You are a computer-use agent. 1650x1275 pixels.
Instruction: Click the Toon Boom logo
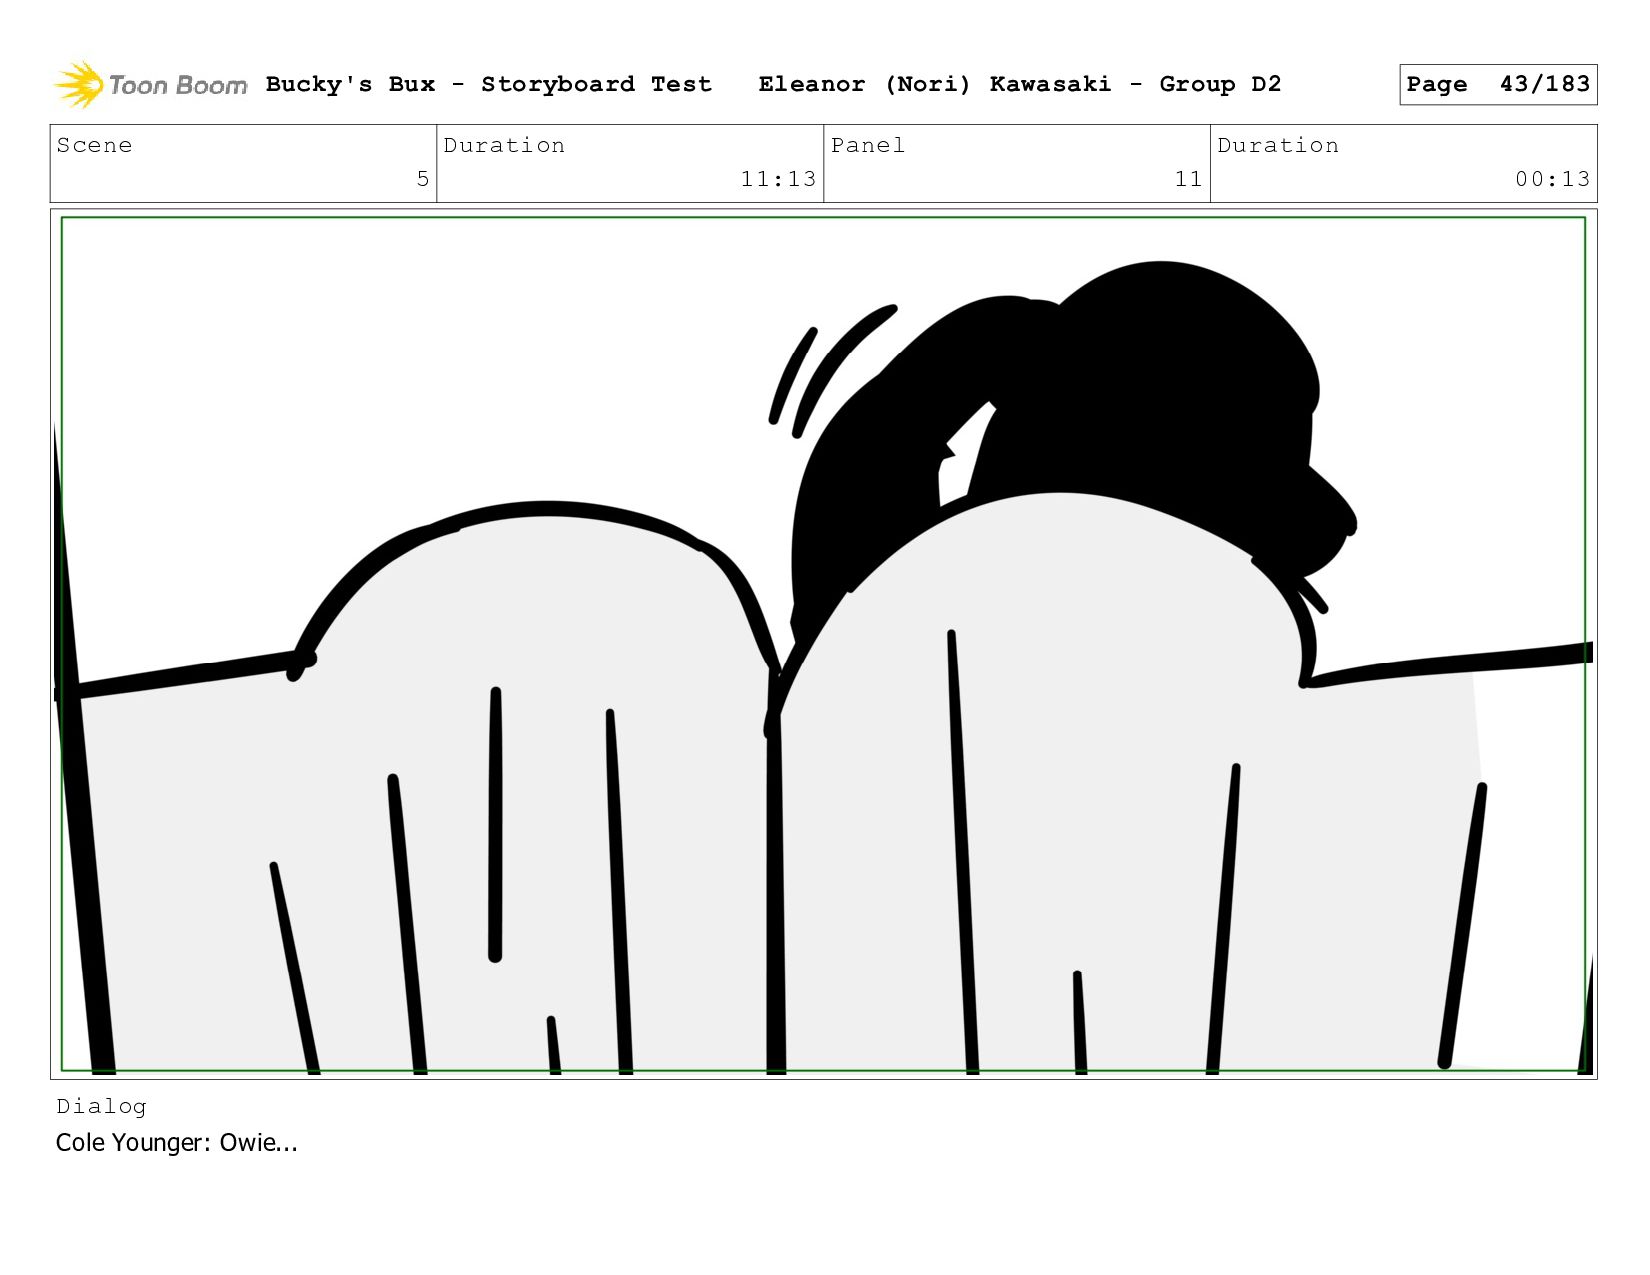click(x=150, y=85)
